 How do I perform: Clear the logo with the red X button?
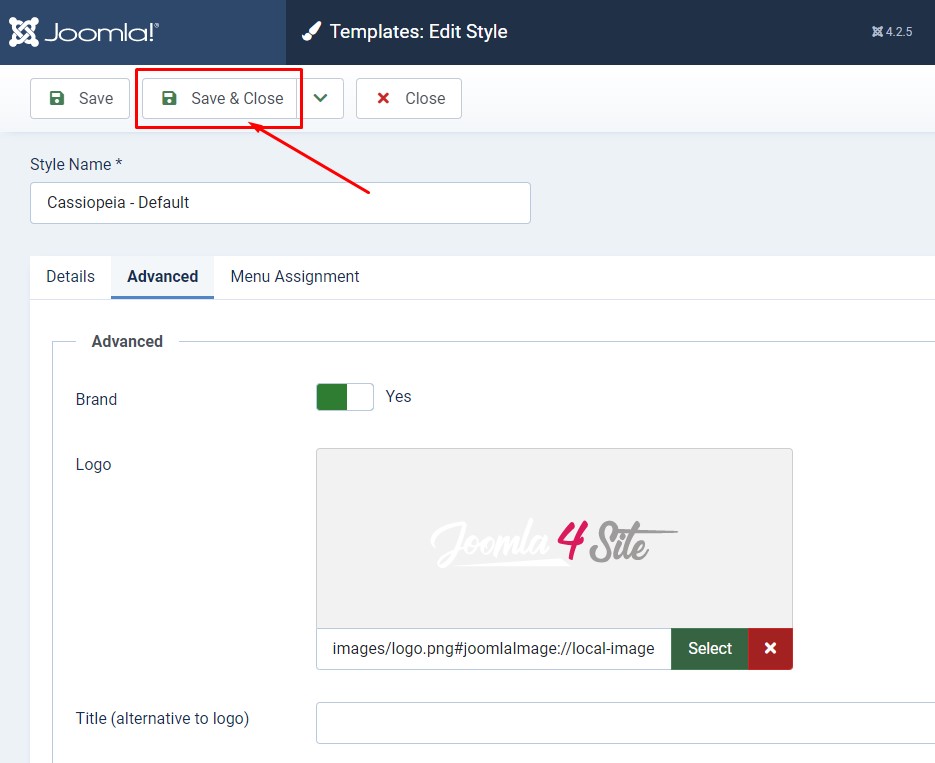(770, 648)
